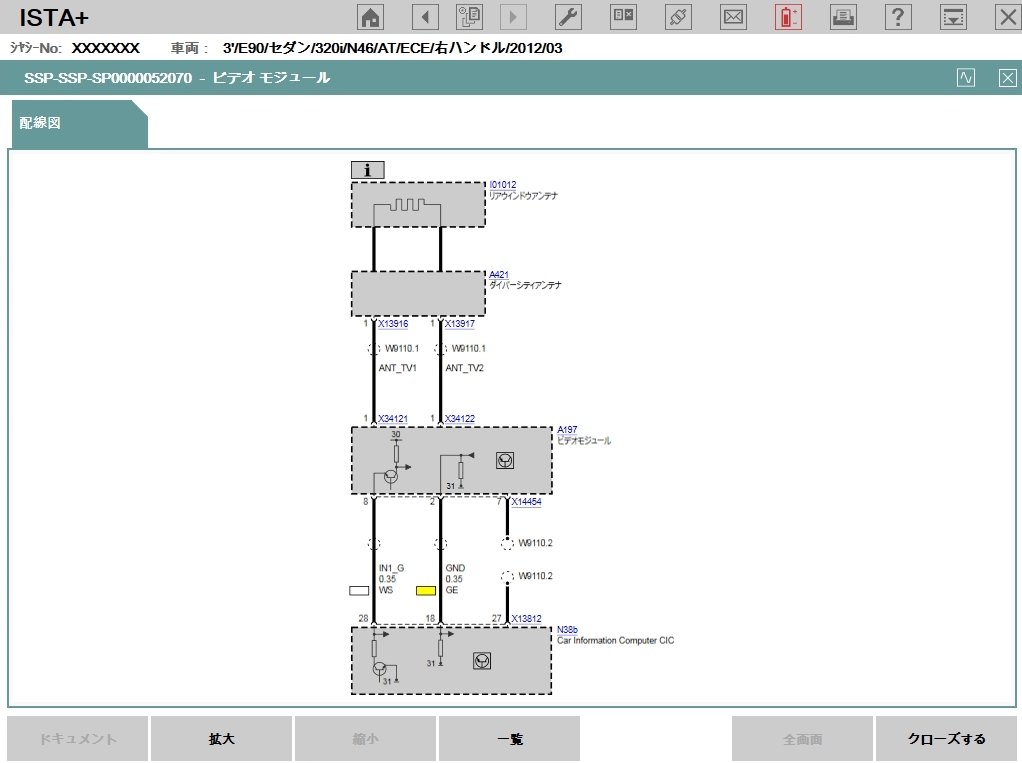Open connector link X13917

[x=460, y=323]
